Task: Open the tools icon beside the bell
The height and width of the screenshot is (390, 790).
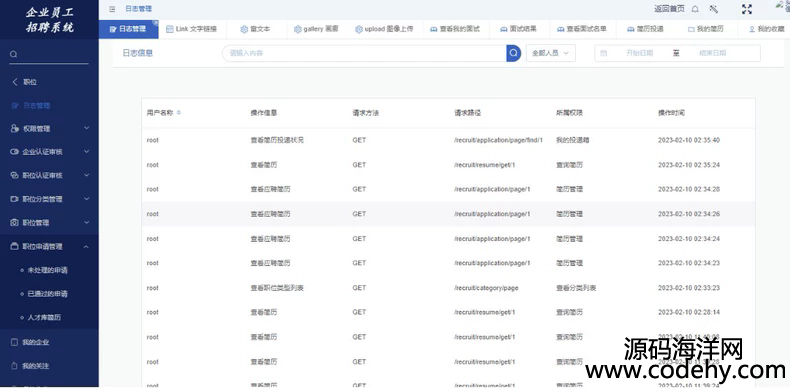Action: (x=713, y=9)
